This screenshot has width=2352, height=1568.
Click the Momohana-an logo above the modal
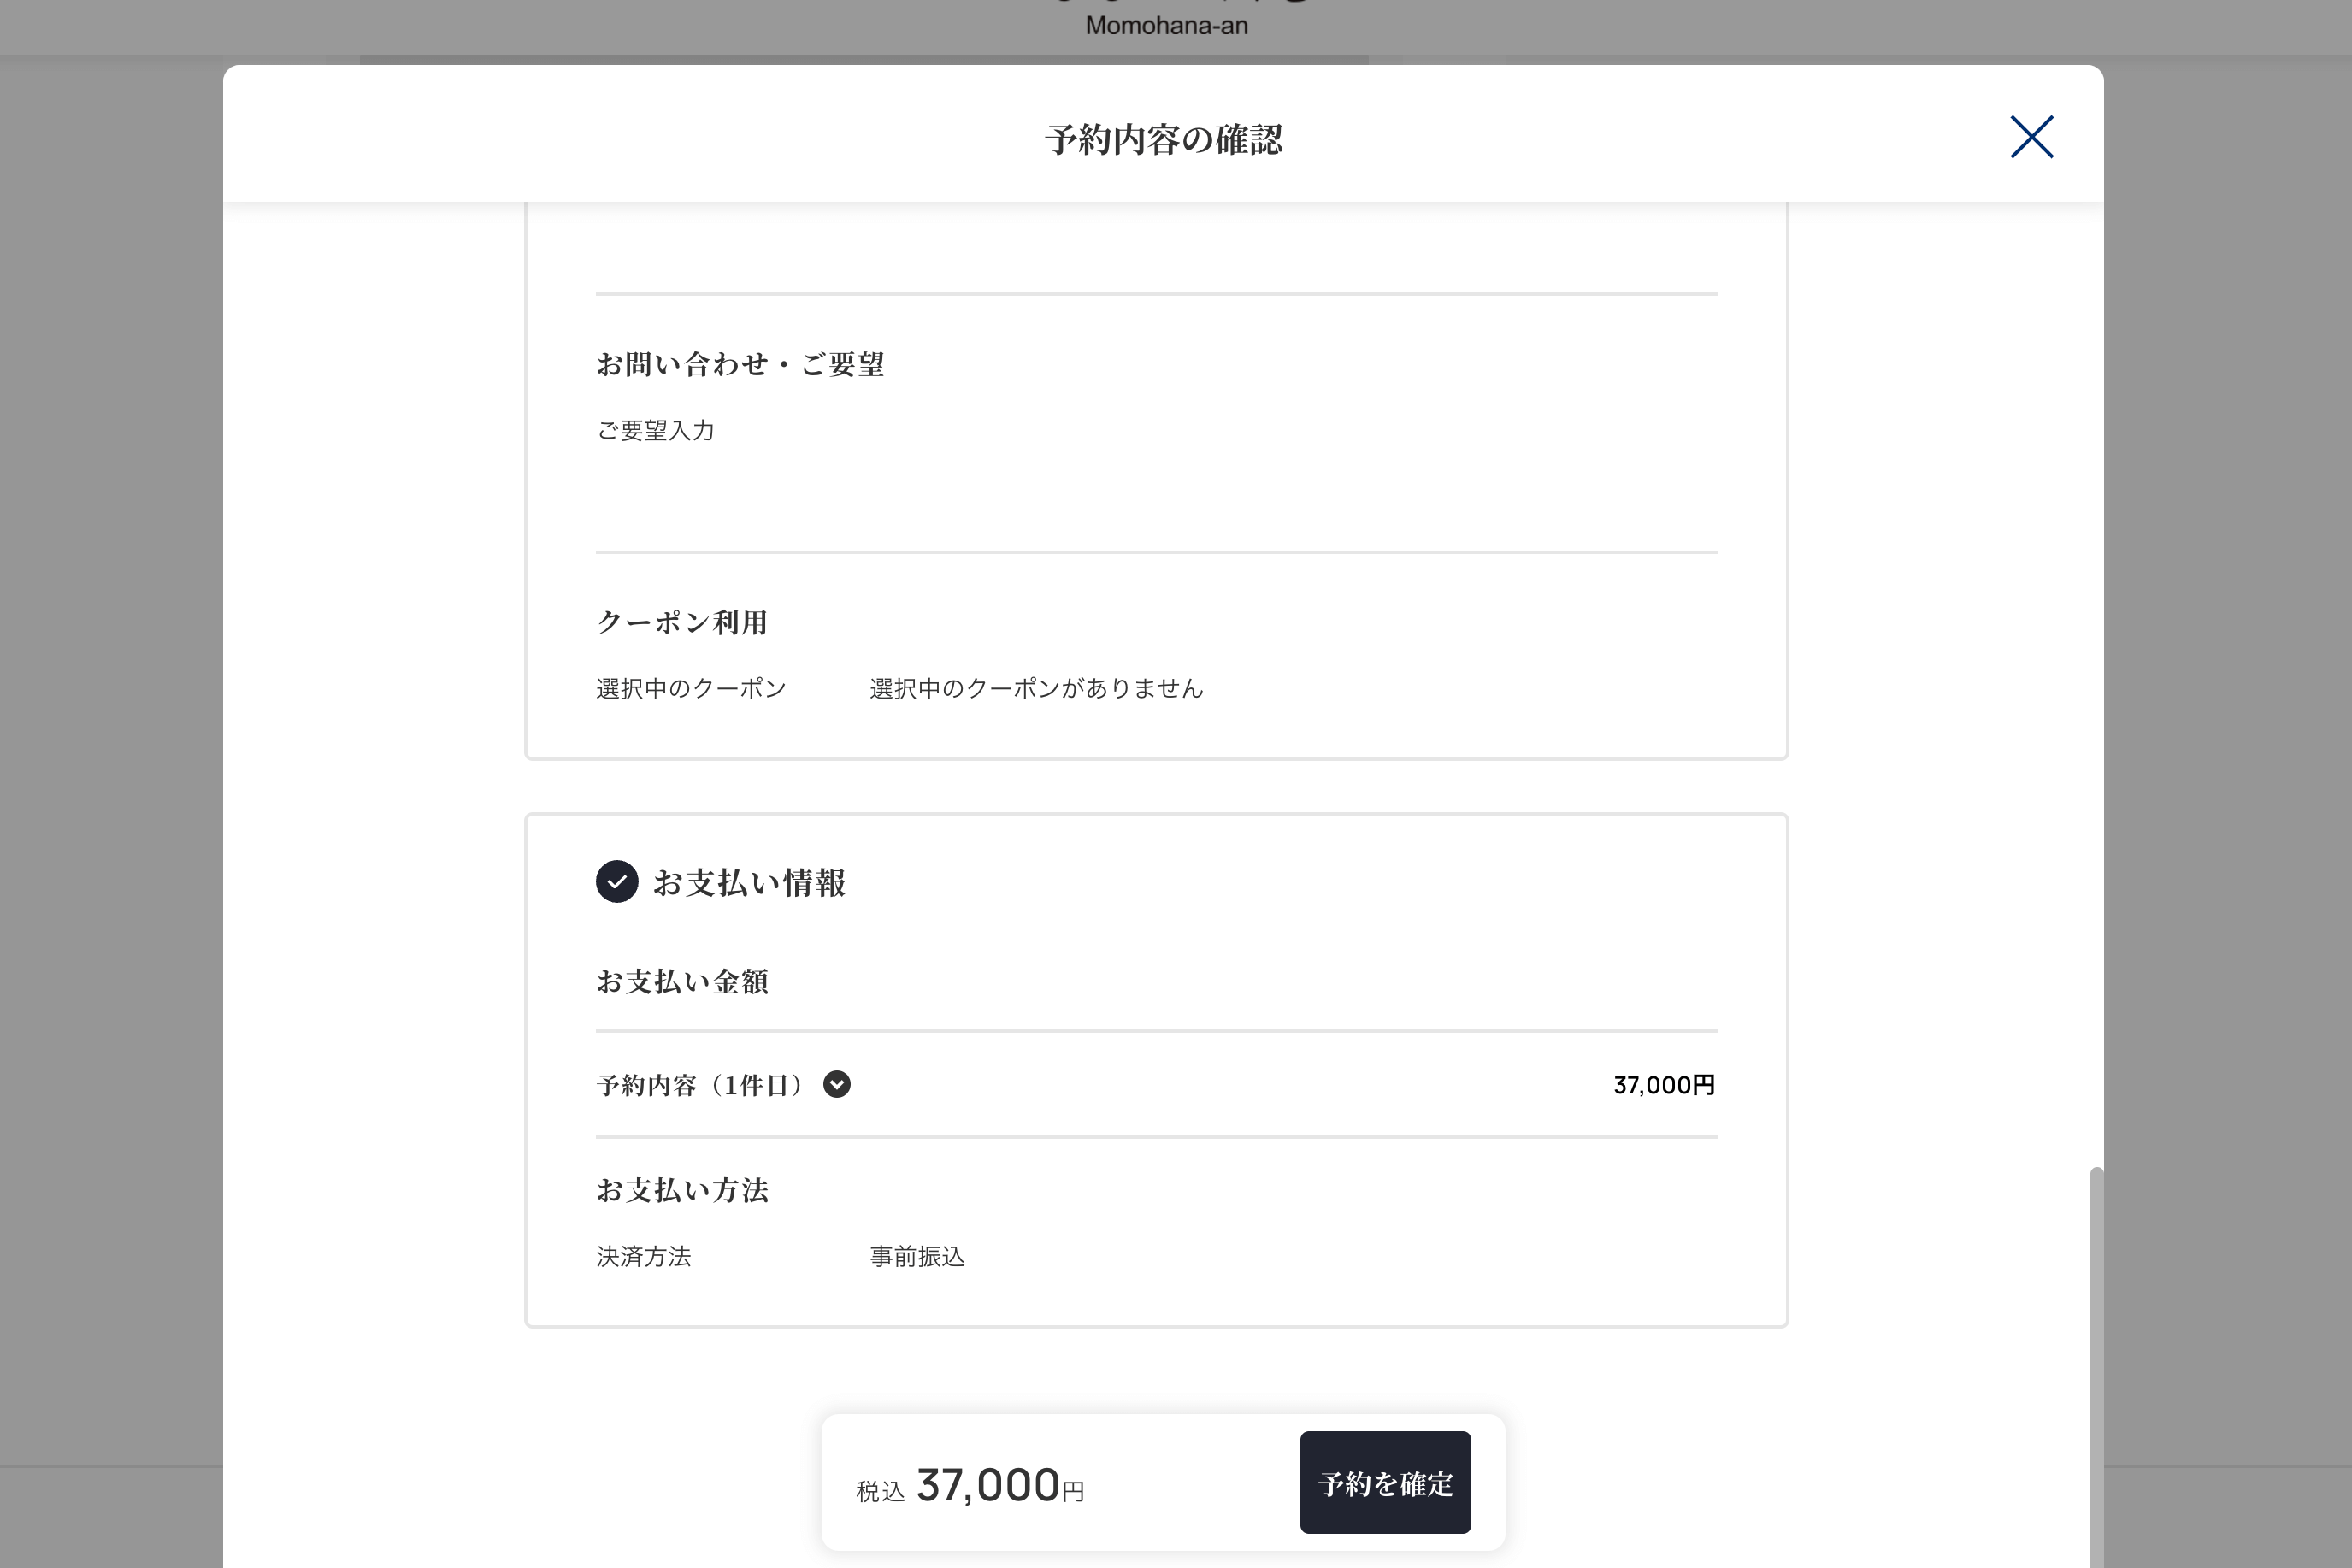[1166, 25]
